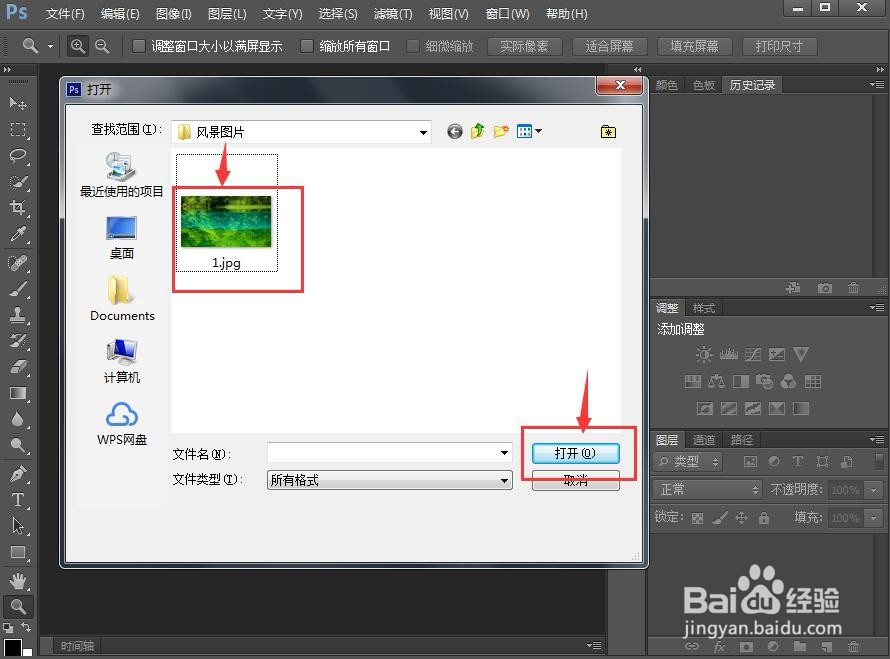Toggle resize window to fit checkbox
890x659 pixels.
pyautogui.click(x=138, y=46)
